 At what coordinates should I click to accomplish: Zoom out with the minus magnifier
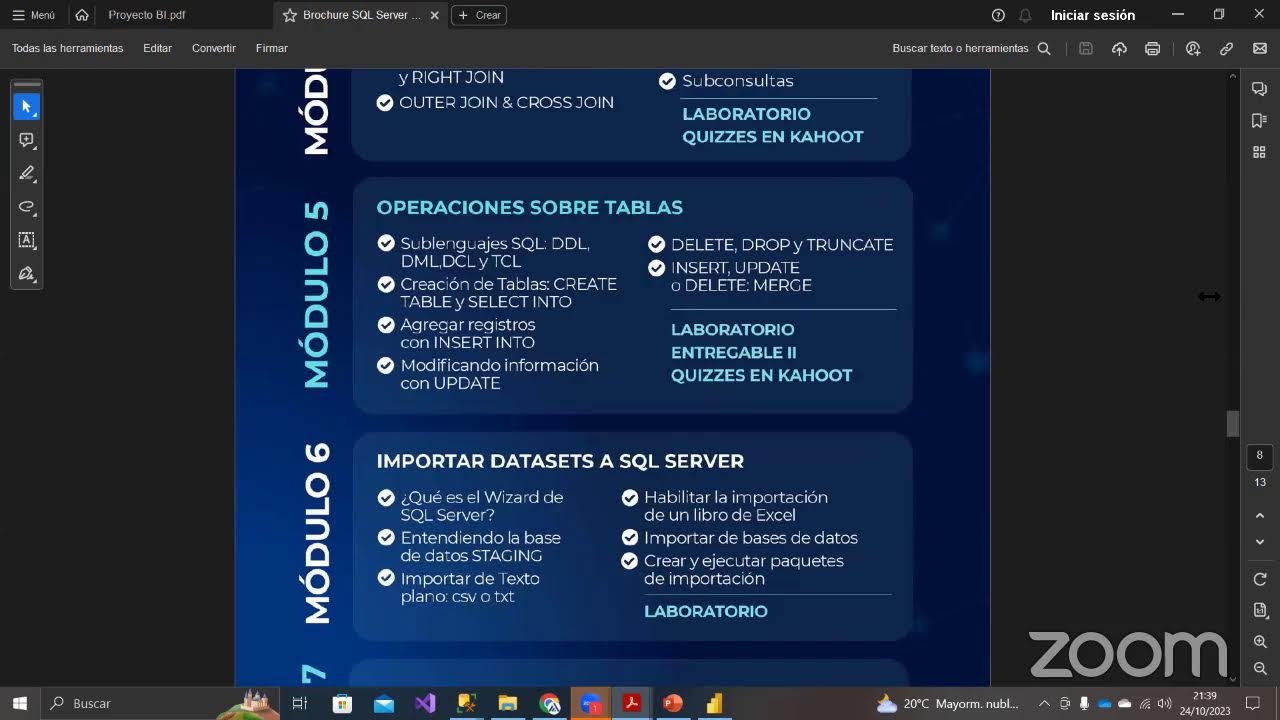(1259, 668)
